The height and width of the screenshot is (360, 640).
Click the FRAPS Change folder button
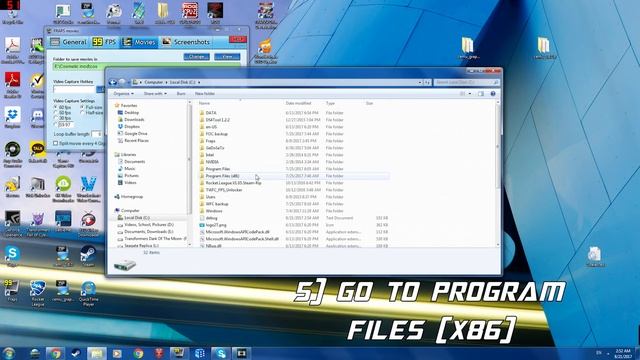pos(197,57)
